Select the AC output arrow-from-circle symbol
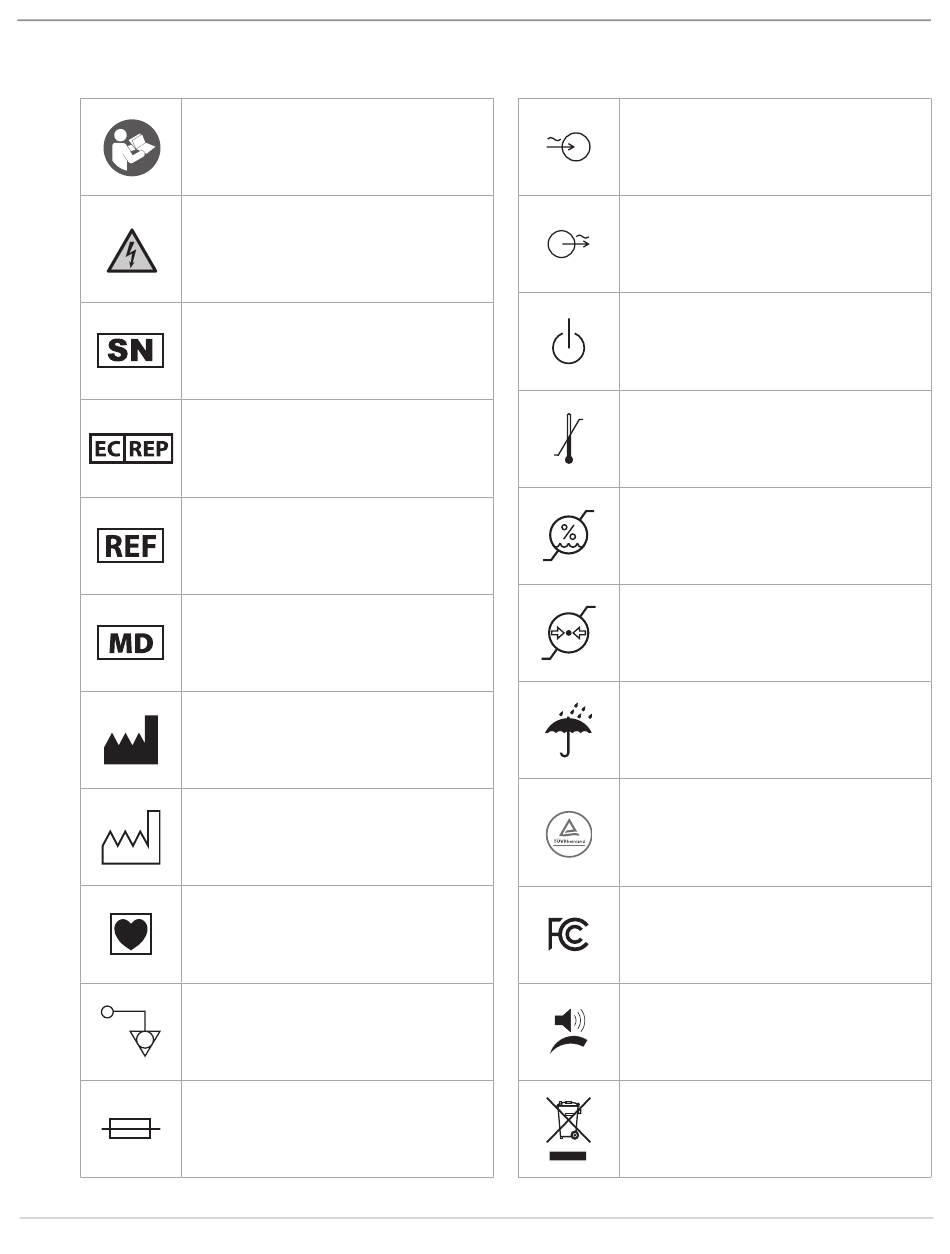The width and height of the screenshot is (950, 1254). (x=569, y=244)
